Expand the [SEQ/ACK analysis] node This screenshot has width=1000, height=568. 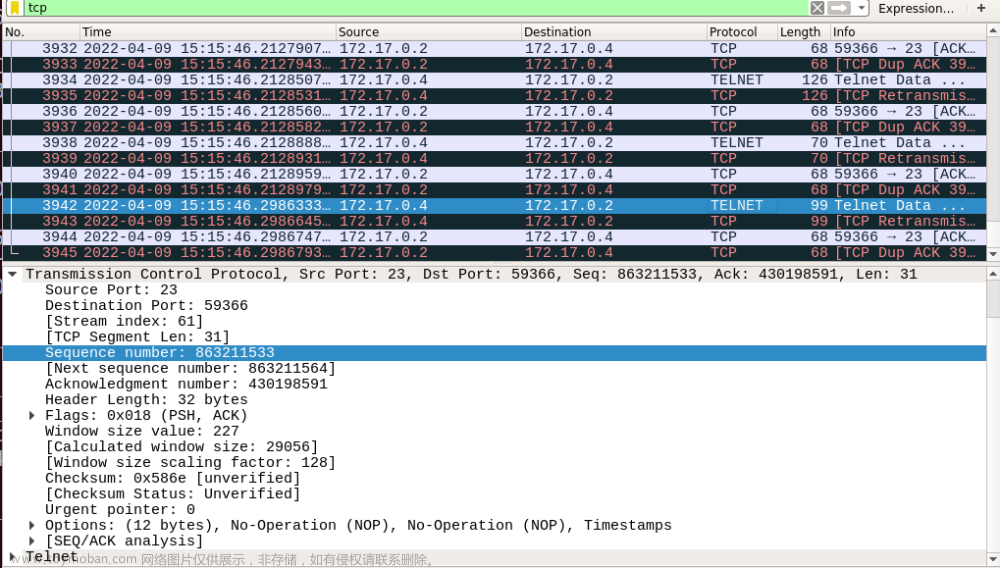point(31,541)
